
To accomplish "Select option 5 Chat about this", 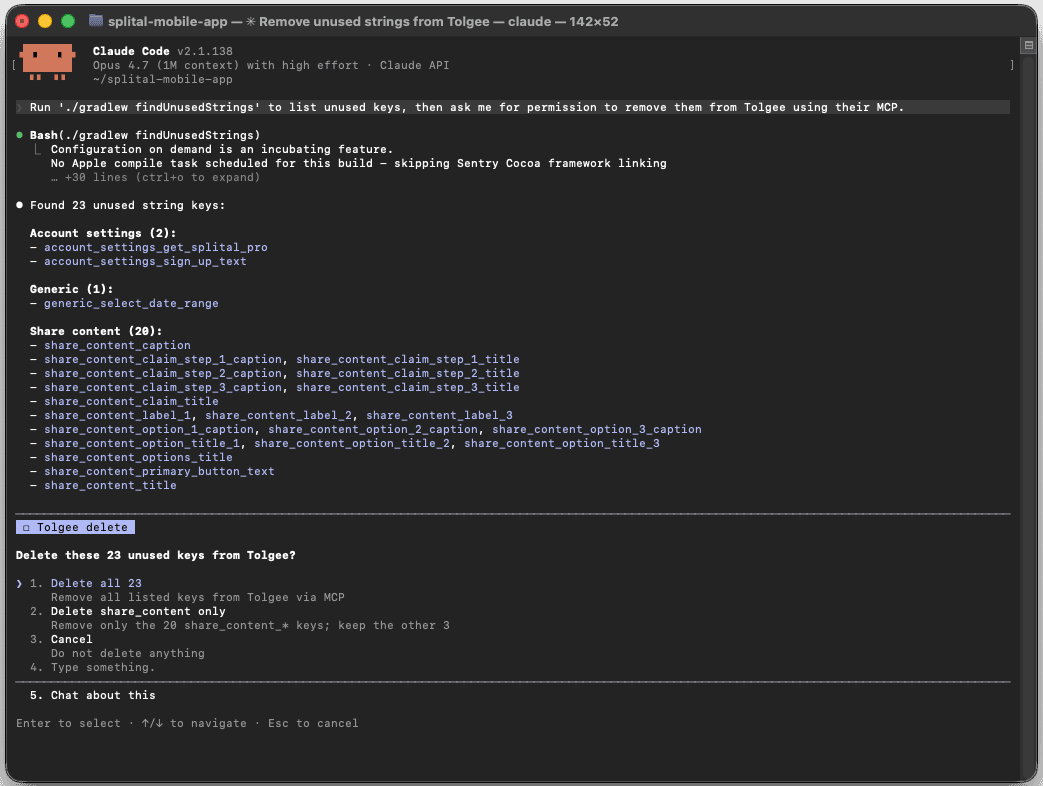I will pyautogui.click(x=102, y=695).
